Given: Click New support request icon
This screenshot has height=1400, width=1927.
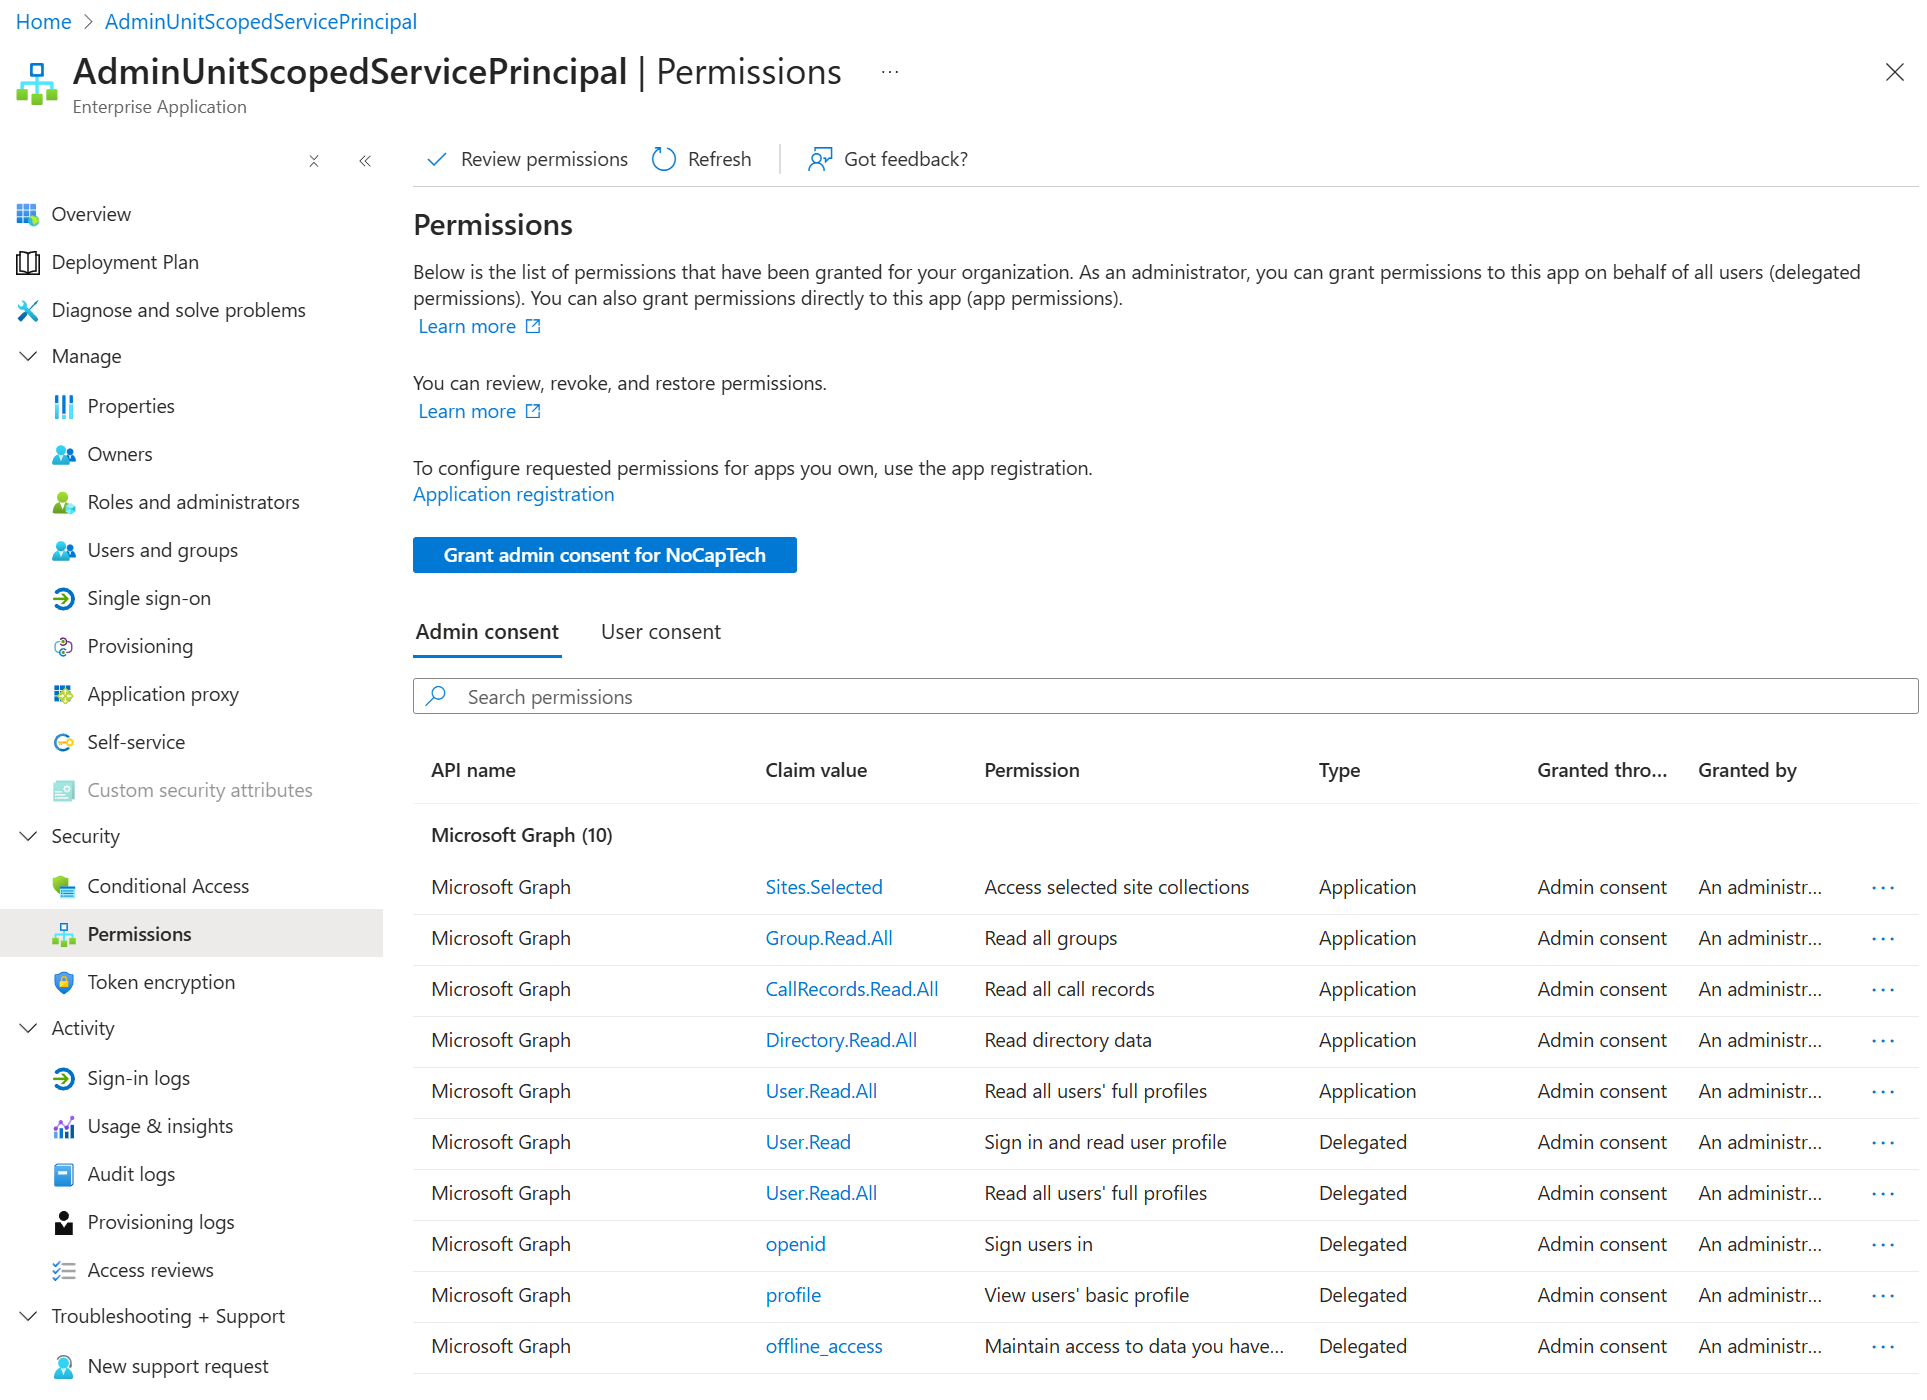Looking at the screenshot, I should [64, 1366].
